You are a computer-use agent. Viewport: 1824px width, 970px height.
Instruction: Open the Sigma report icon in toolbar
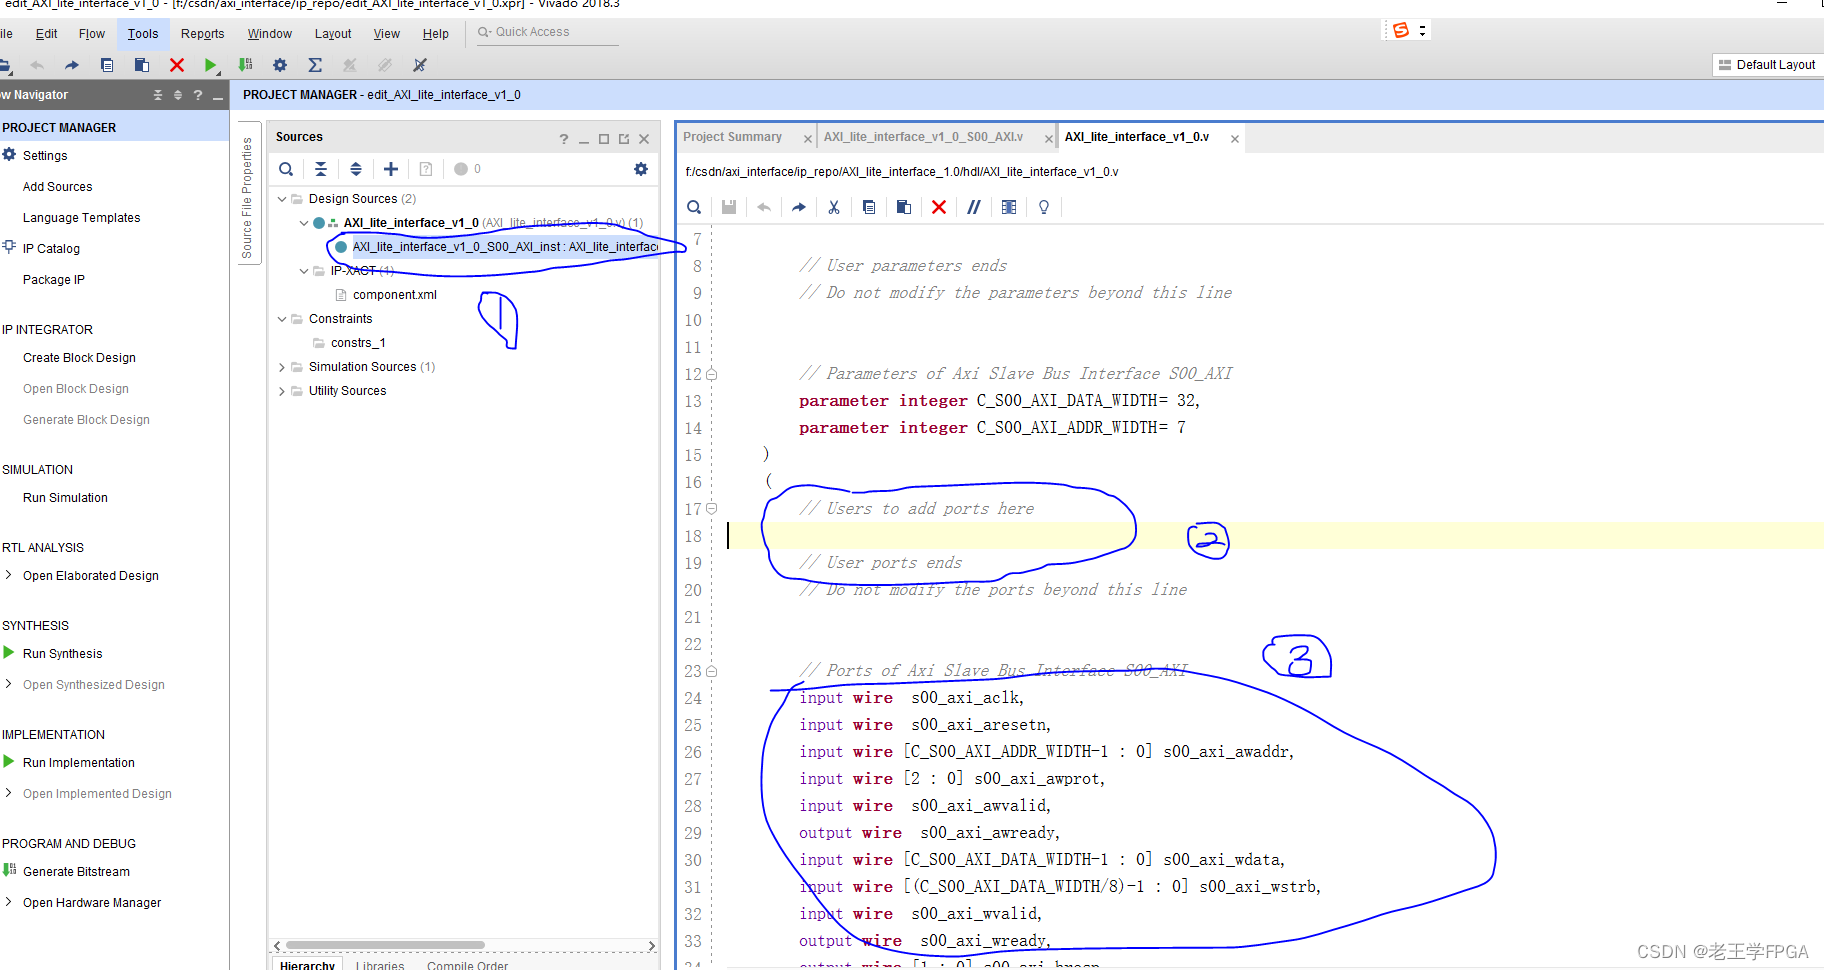tap(315, 65)
